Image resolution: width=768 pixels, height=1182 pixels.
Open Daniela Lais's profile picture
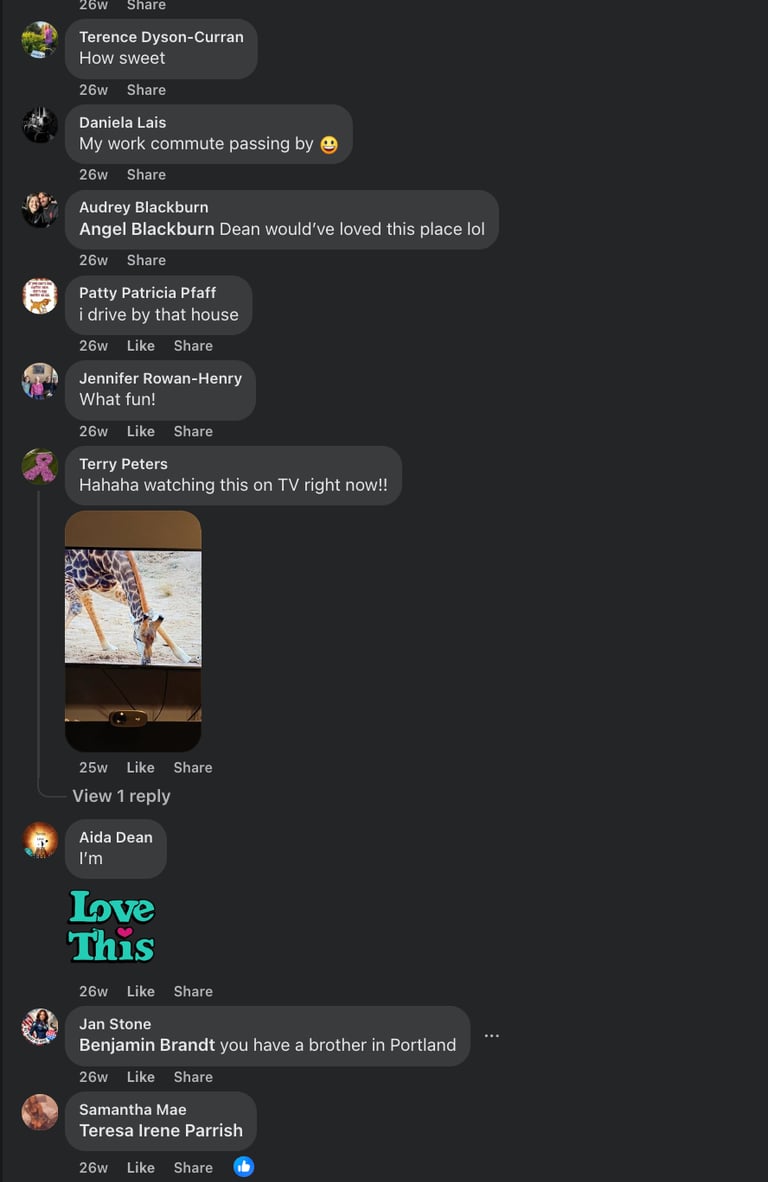coord(40,125)
